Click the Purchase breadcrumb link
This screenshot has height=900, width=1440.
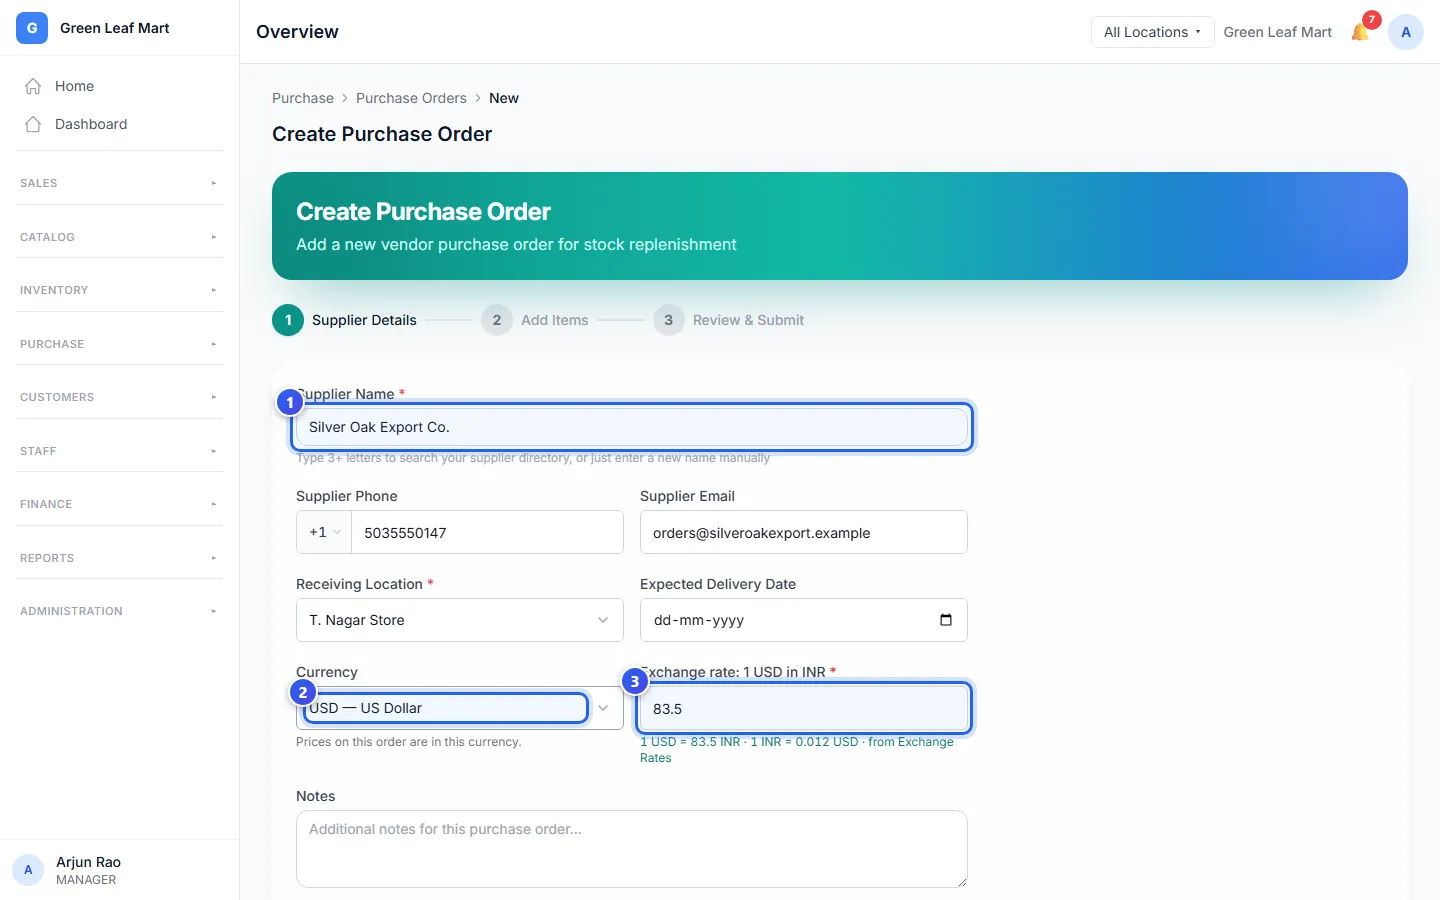[x=303, y=98]
